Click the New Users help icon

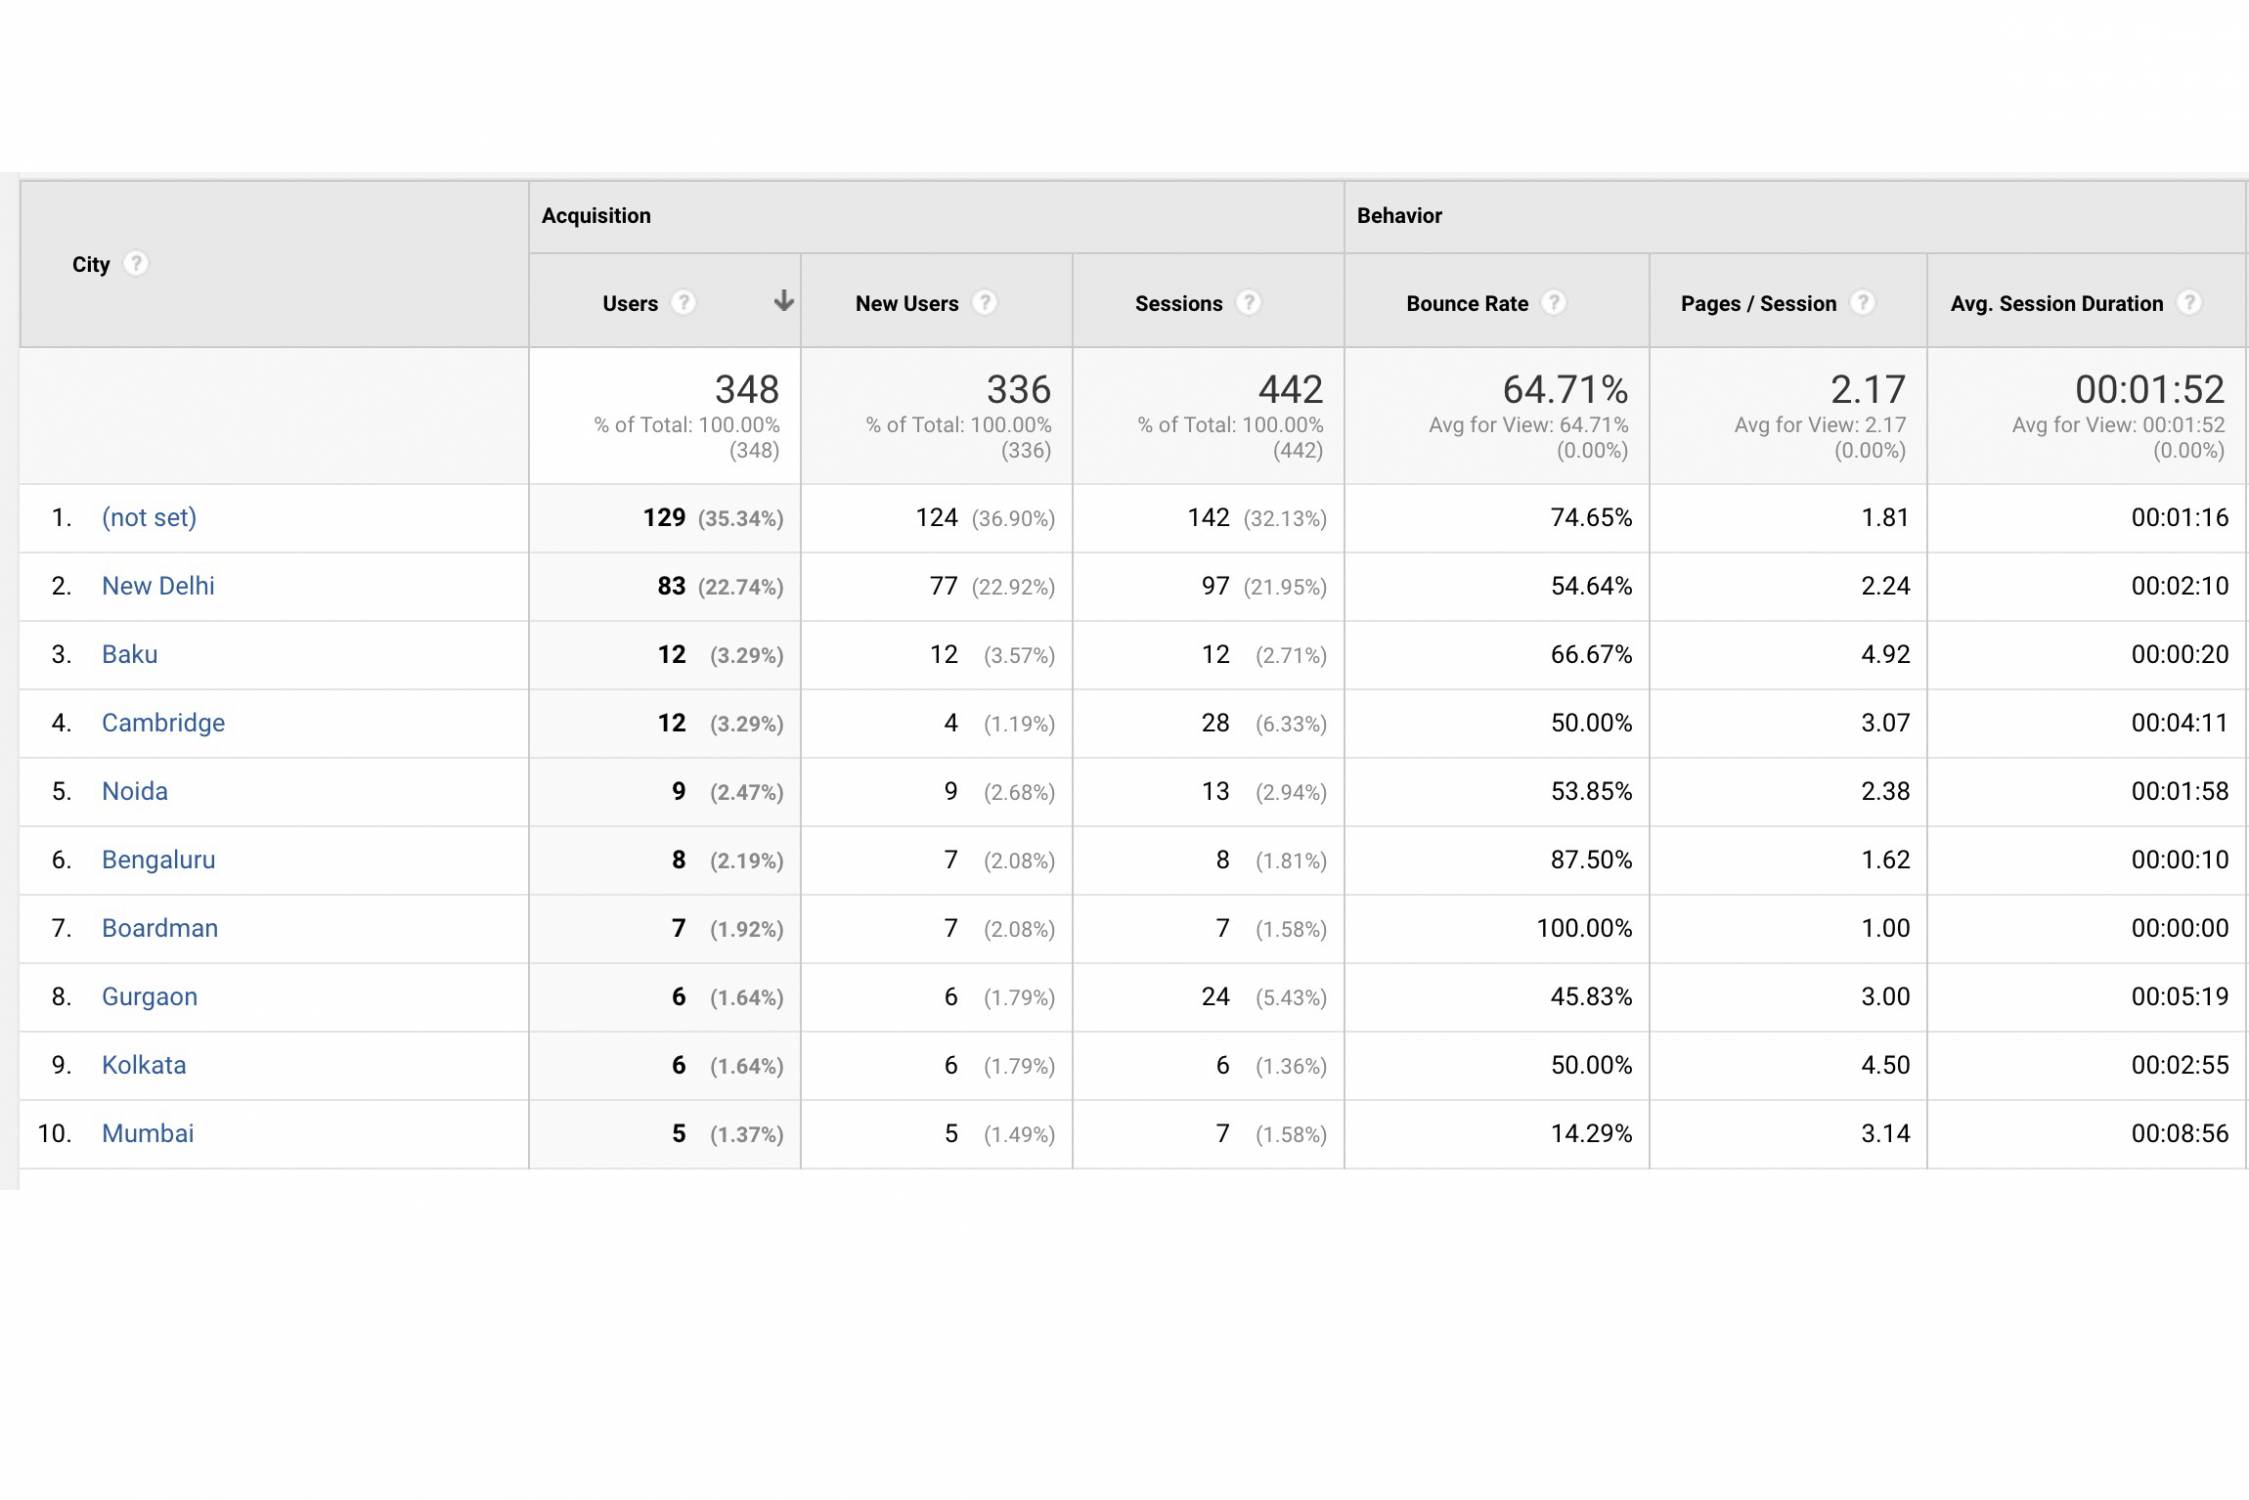984,303
